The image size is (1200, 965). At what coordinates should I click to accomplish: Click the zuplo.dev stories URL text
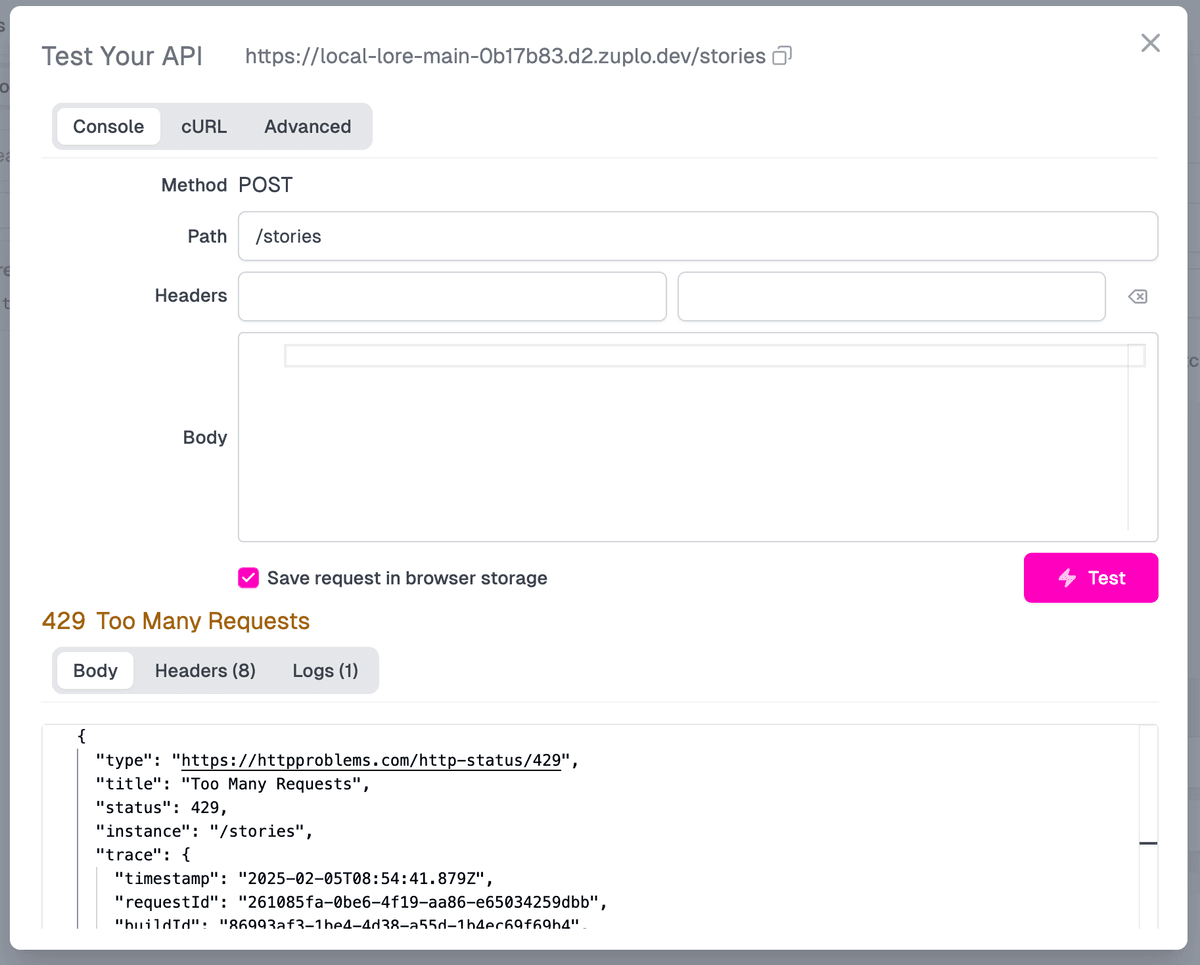[505, 56]
